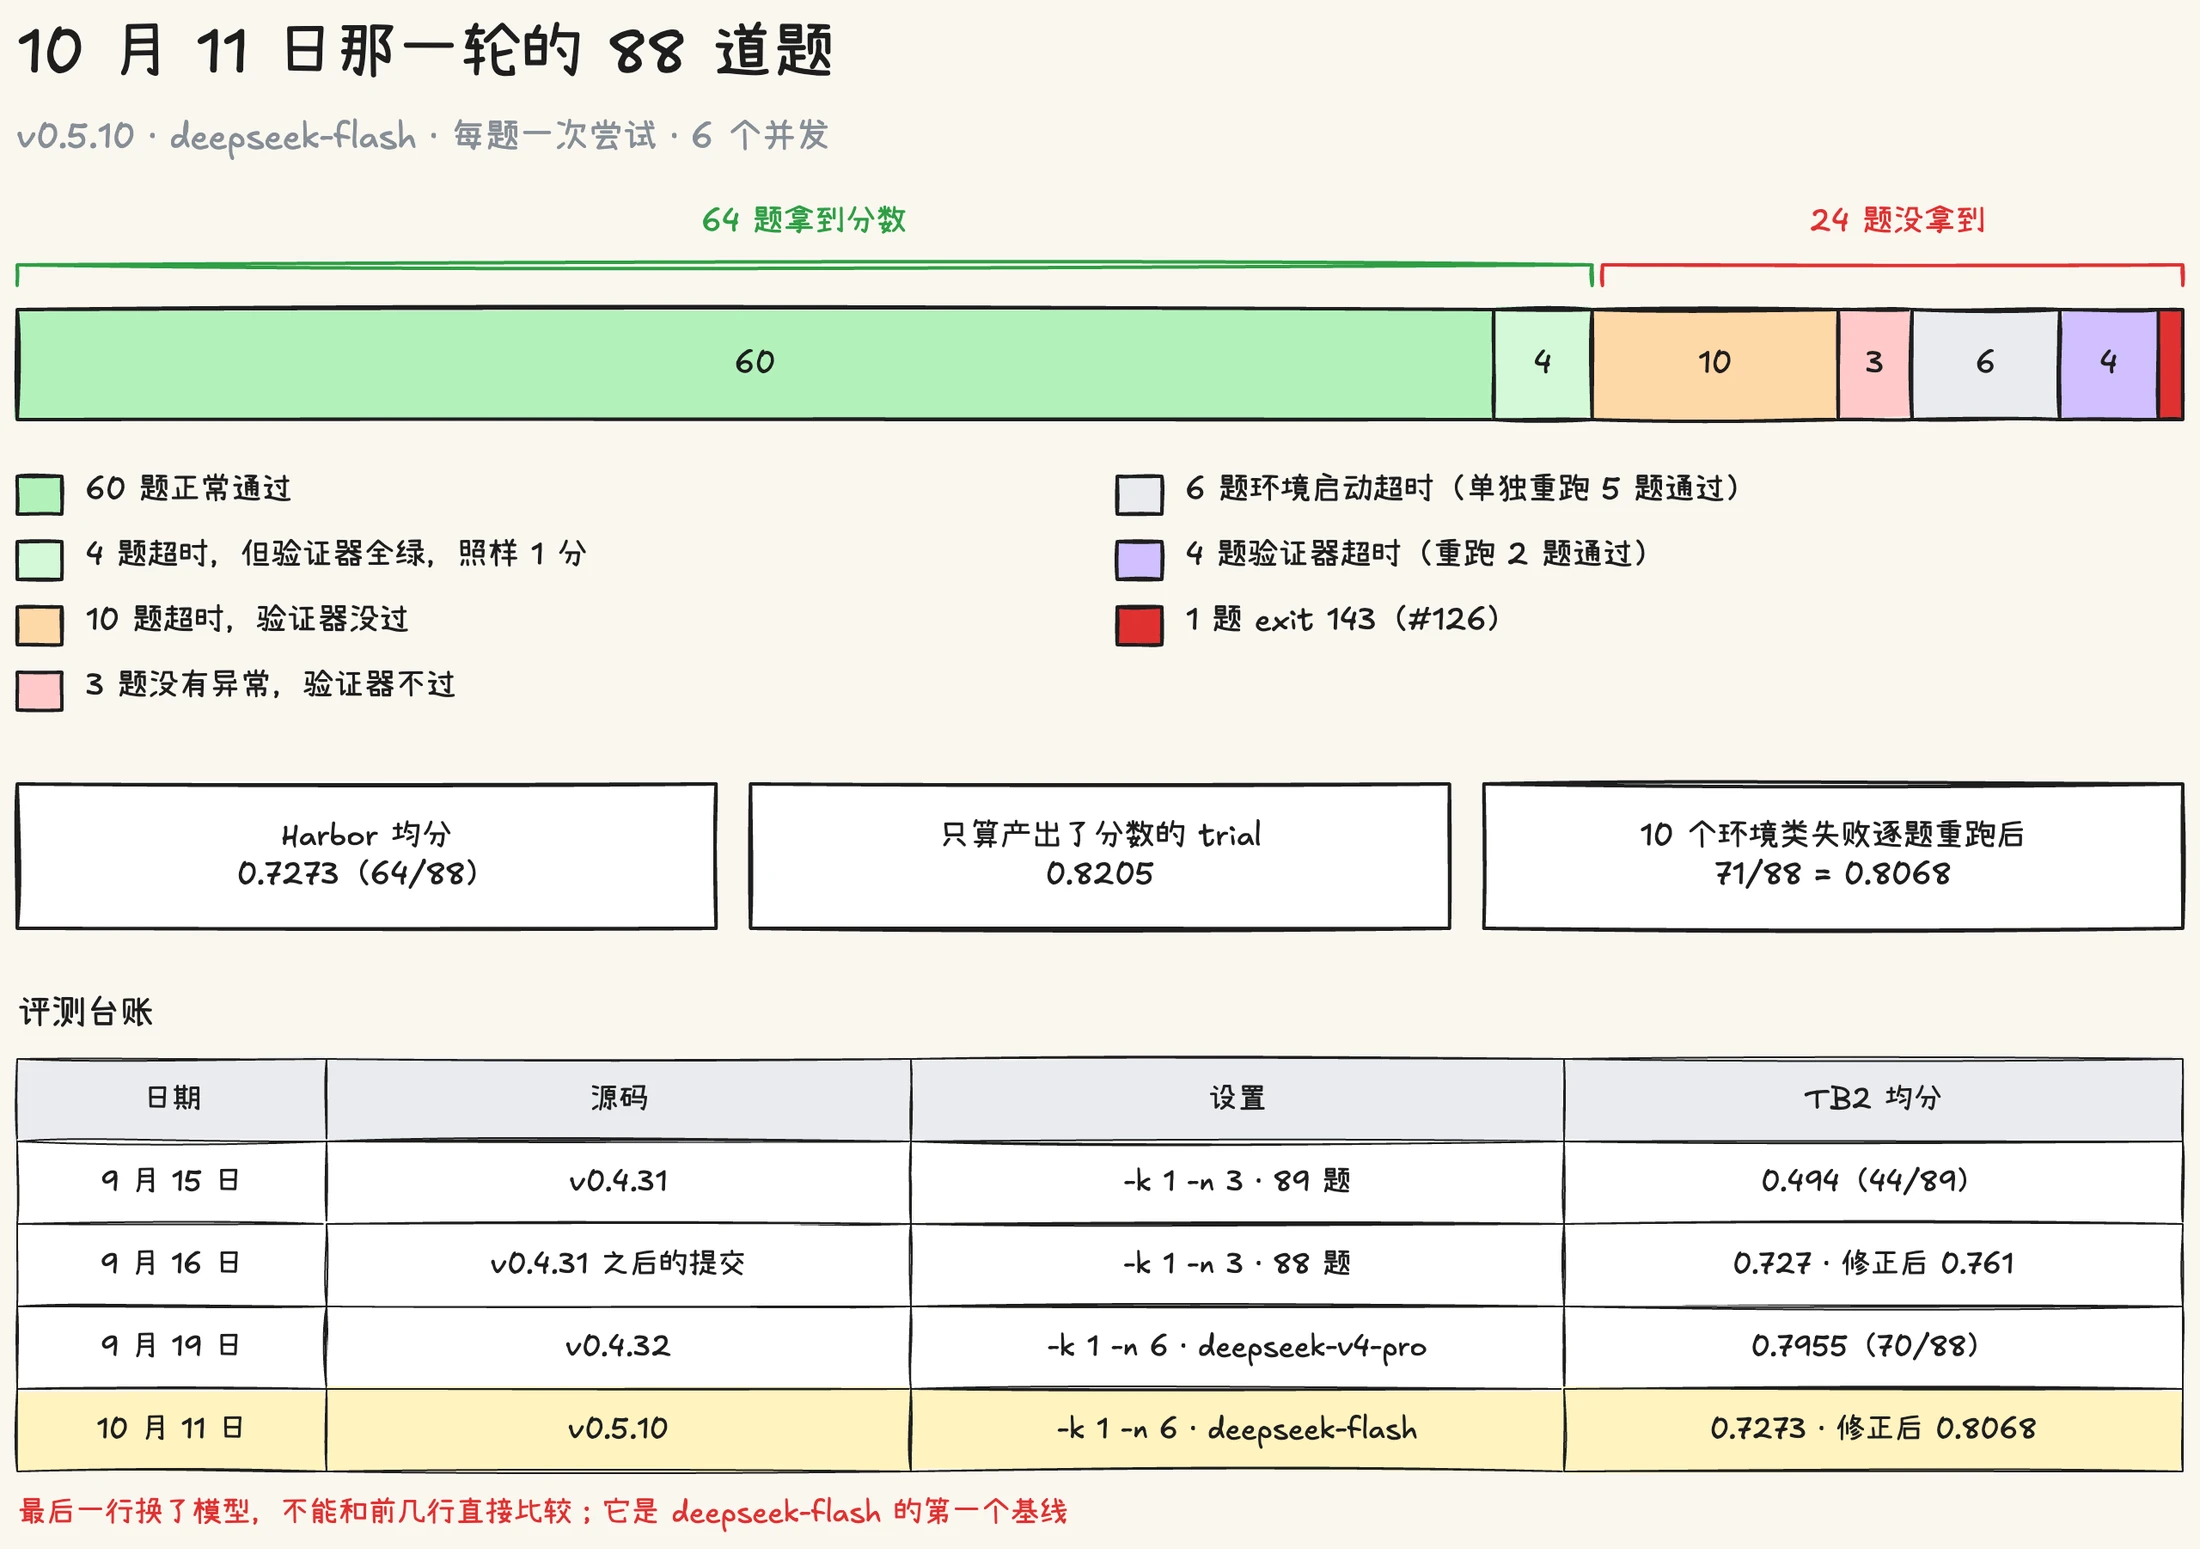
Task: Click the TB2 均分 column header
Action: tap(1873, 1099)
